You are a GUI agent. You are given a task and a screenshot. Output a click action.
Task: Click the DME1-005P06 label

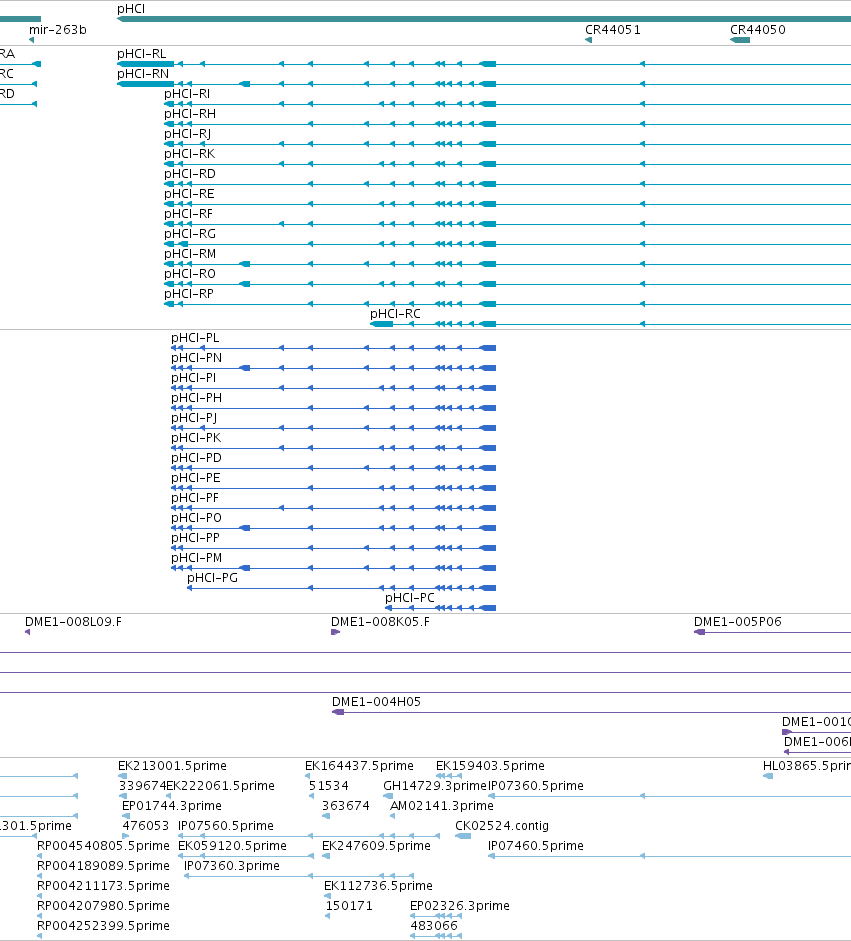tap(738, 622)
